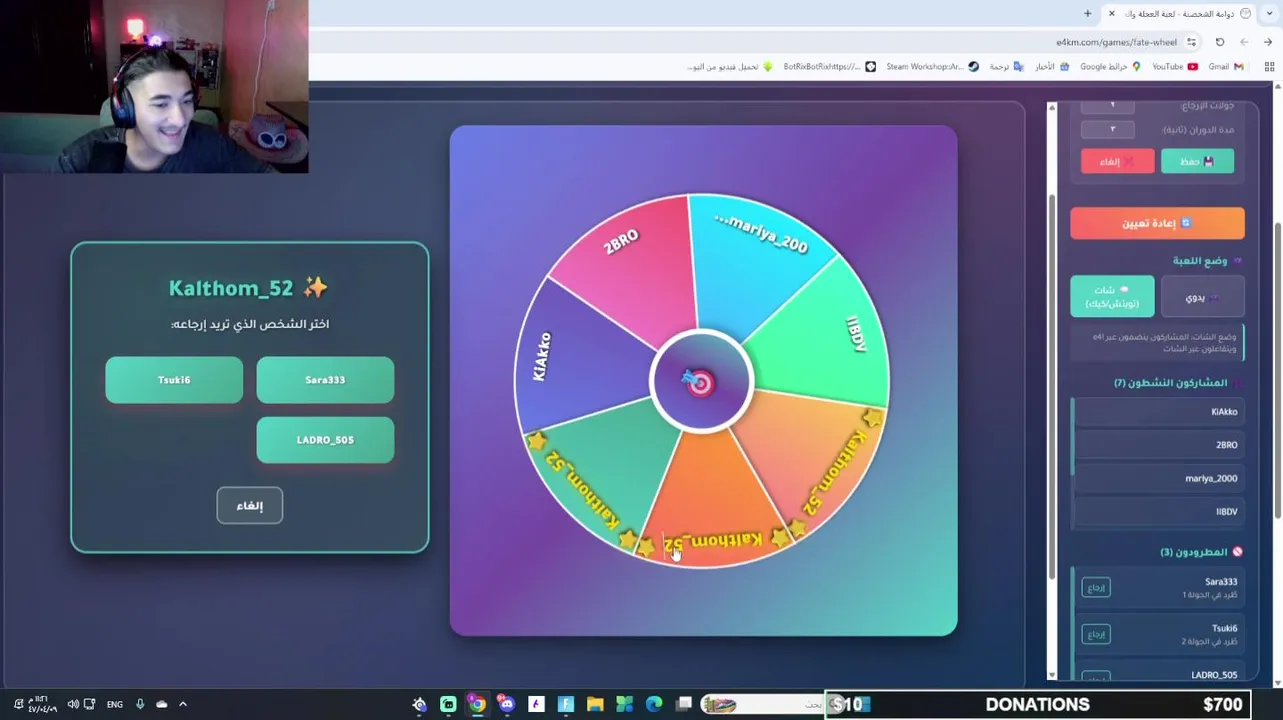
Task: Open the YouTube bookmark
Action: pyautogui.click(x=1174, y=67)
